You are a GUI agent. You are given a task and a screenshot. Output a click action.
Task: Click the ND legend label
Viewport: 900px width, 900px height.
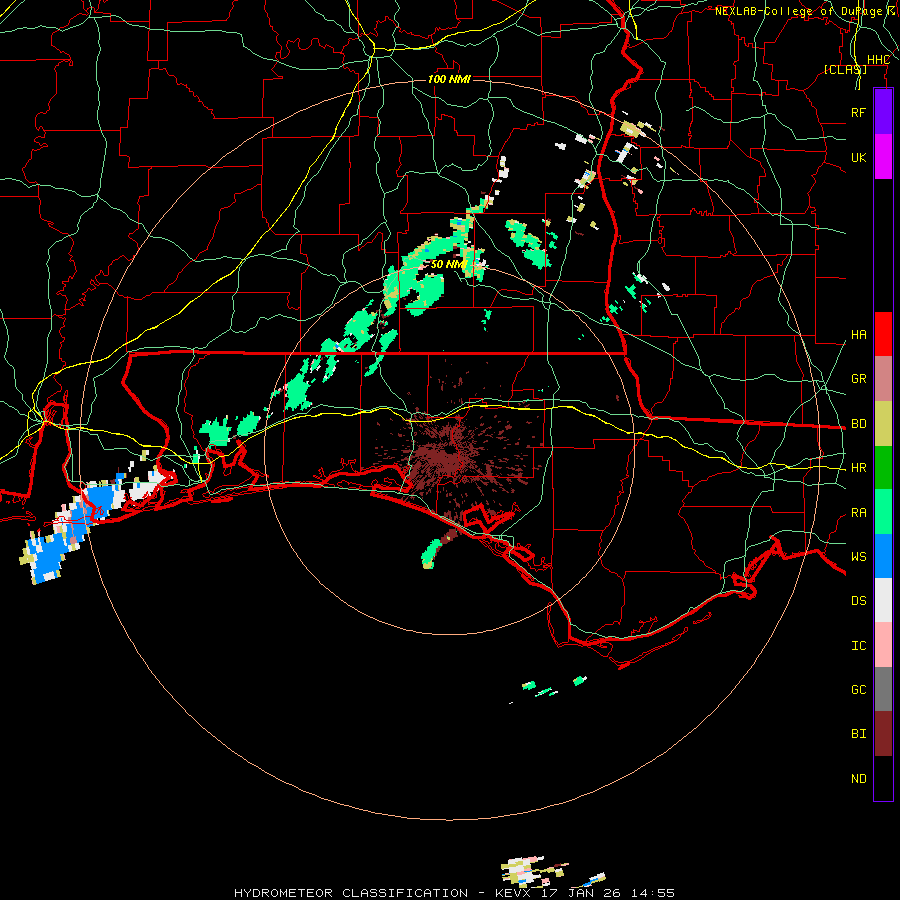pos(858,779)
